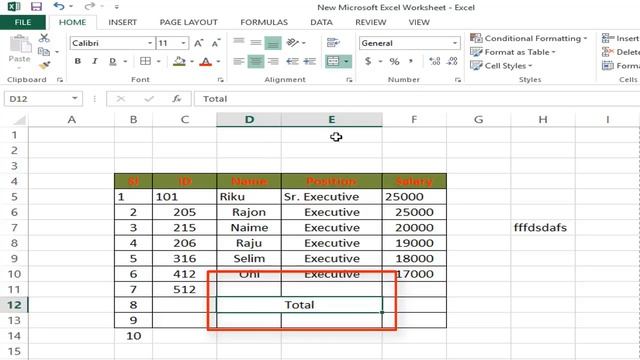Select cell containing fffdsdafs
The height and width of the screenshot is (360, 640).
[x=543, y=228]
